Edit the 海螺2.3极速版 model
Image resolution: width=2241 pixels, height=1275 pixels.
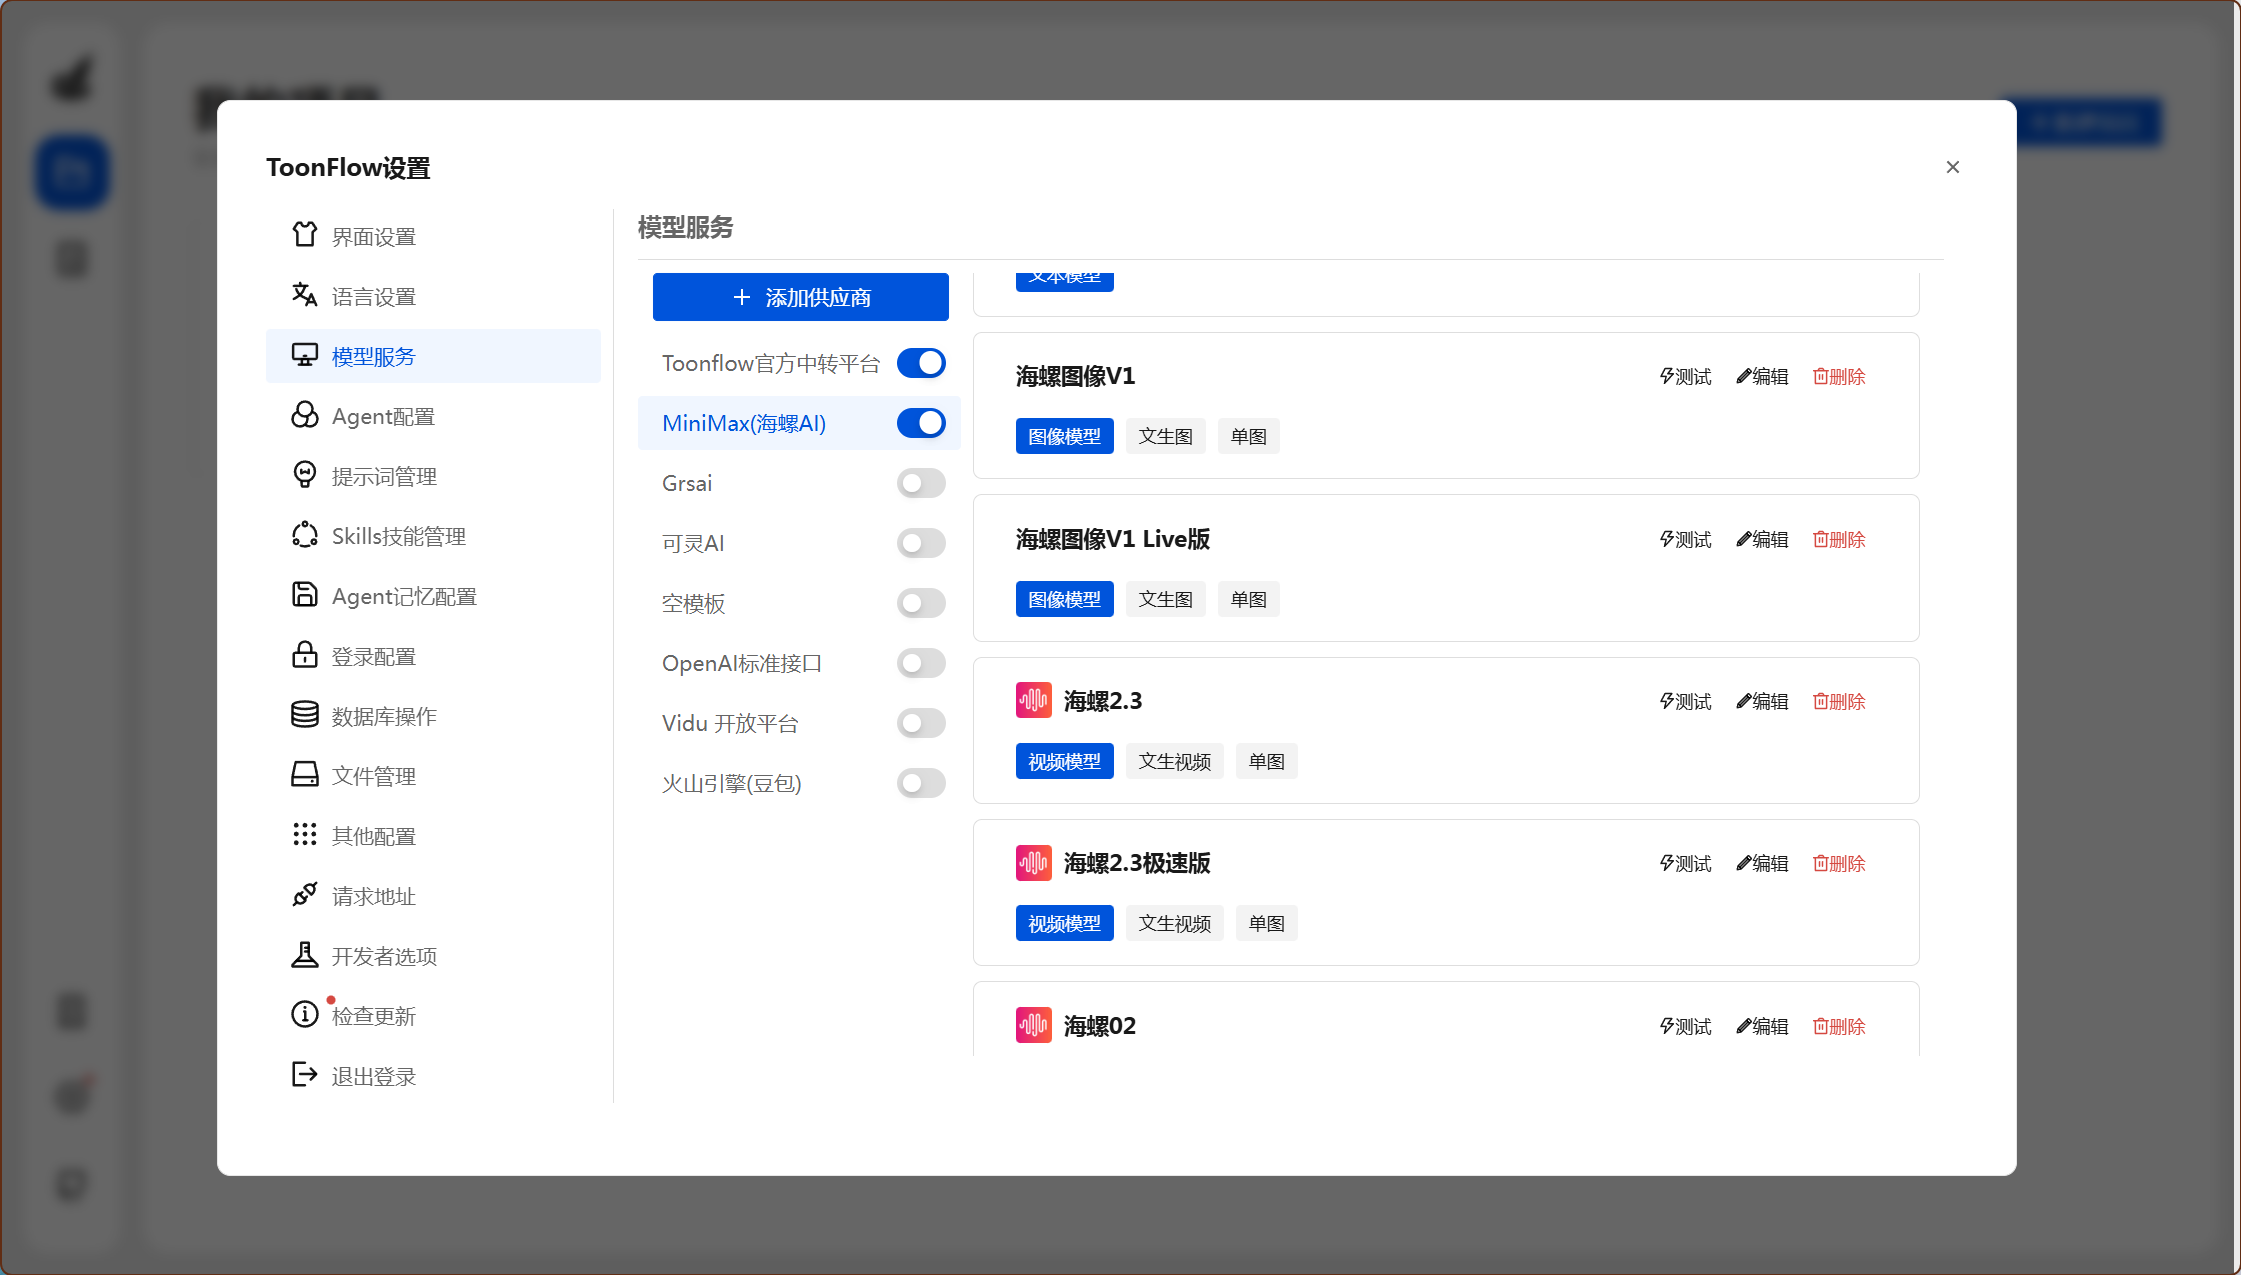1762,863
